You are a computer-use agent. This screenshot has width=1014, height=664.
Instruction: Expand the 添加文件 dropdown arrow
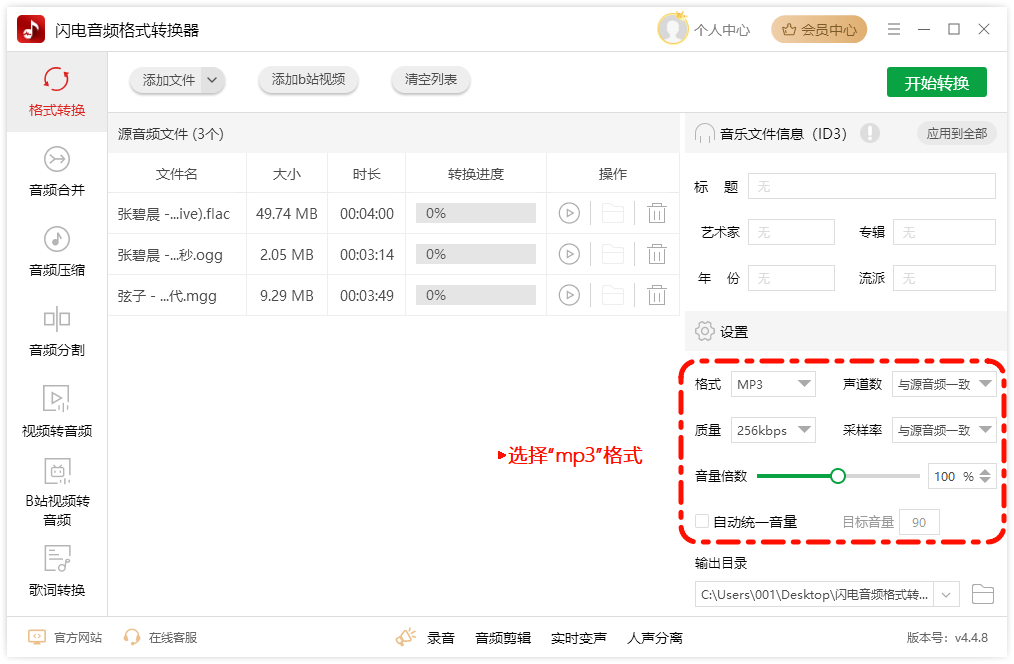[x=213, y=80]
